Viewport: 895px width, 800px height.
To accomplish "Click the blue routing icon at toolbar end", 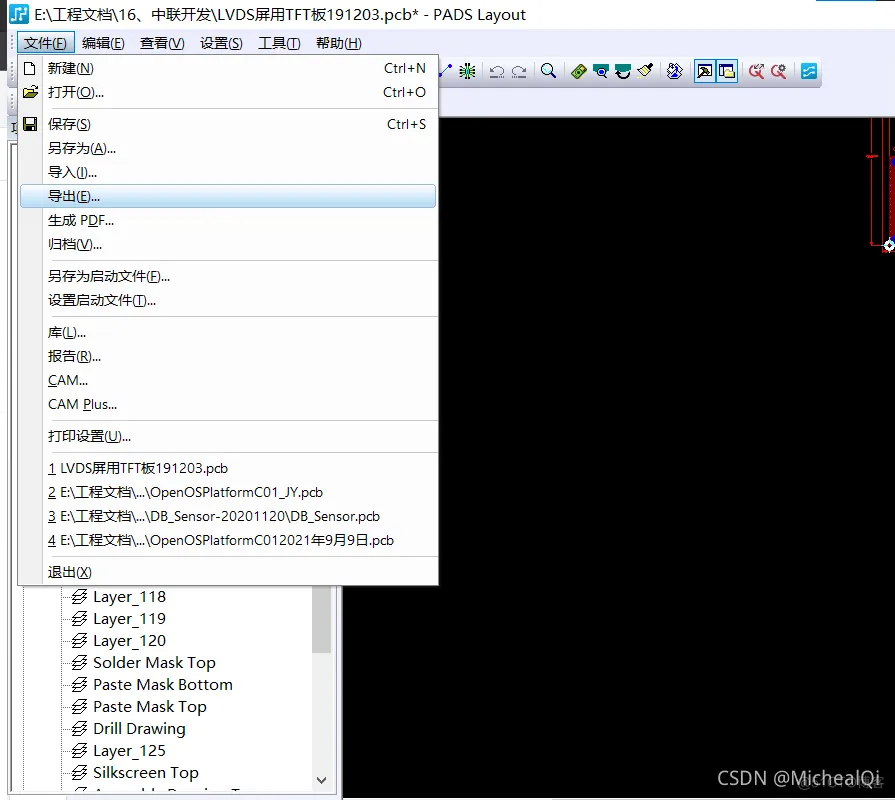I will [809, 71].
